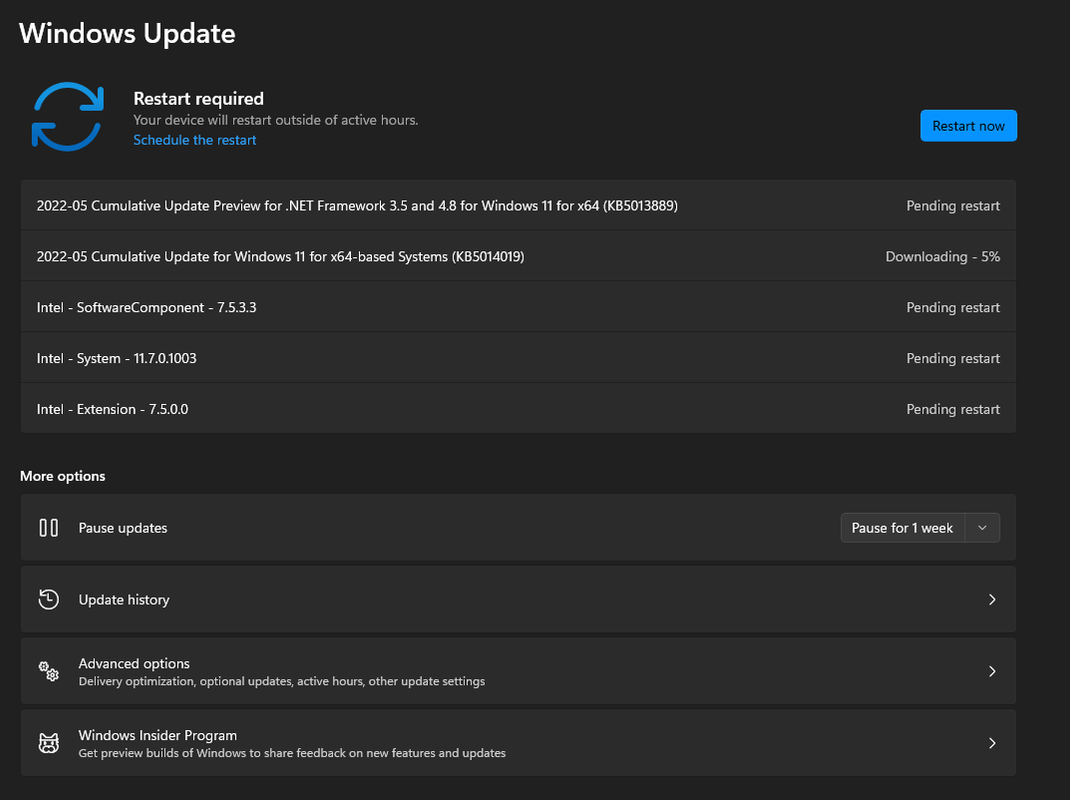Image resolution: width=1070 pixels, height=800 pixels.
Task: Open the Windows Insider Program label
Action: (x=158, y=735)
